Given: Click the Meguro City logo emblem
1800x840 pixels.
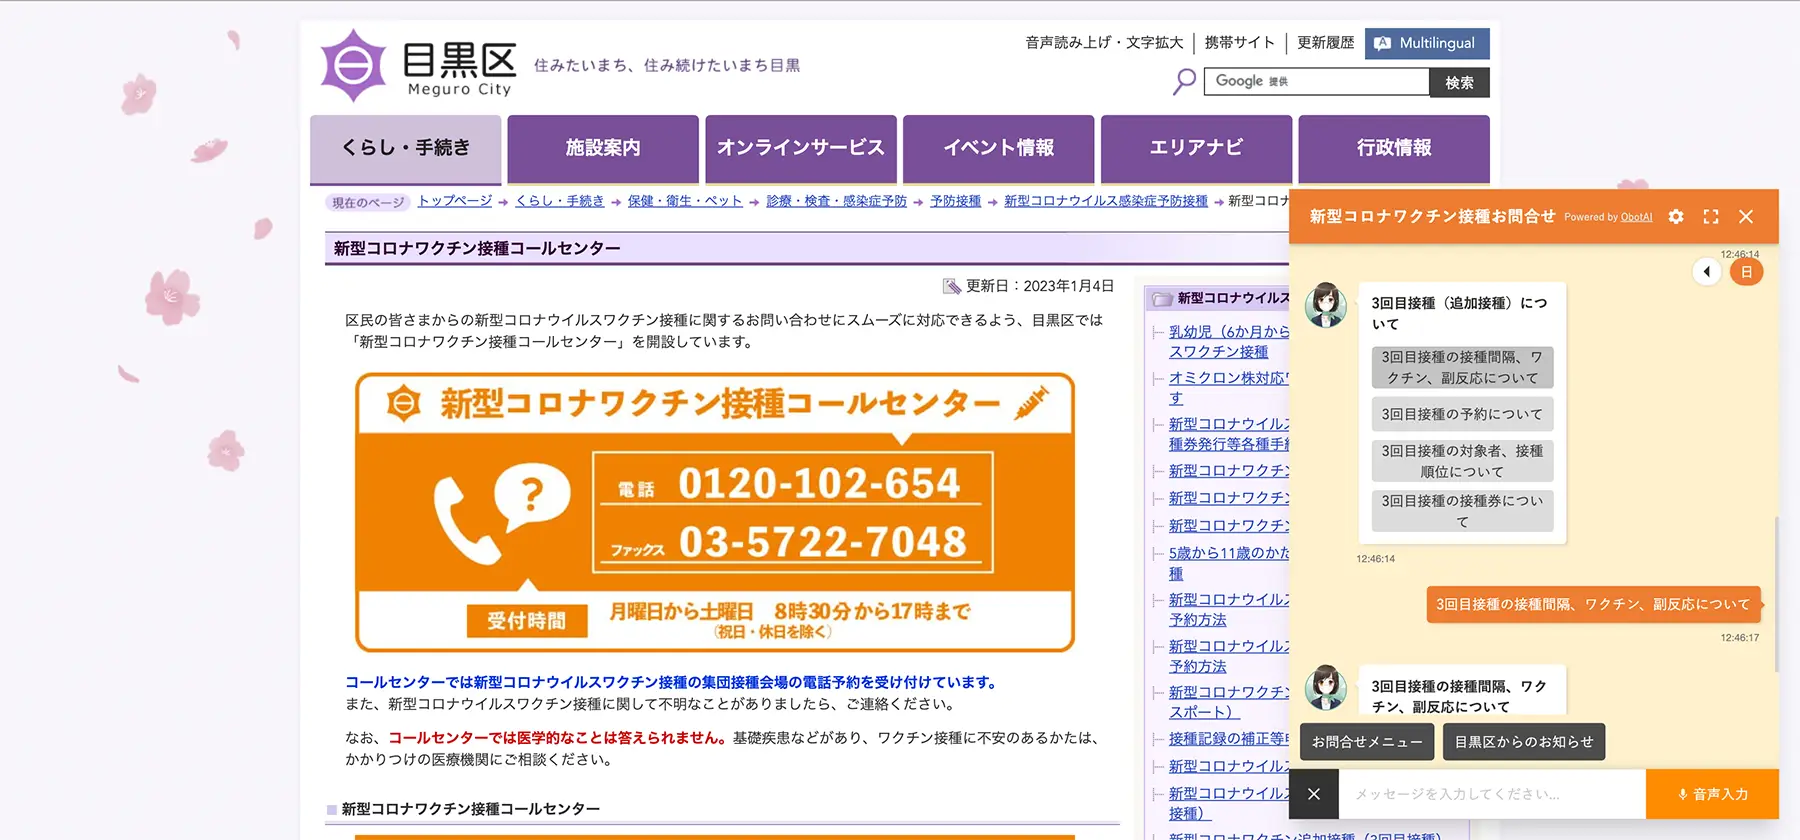Looking at the screenshot, I should pyautogui.click(x=353, y=65).
